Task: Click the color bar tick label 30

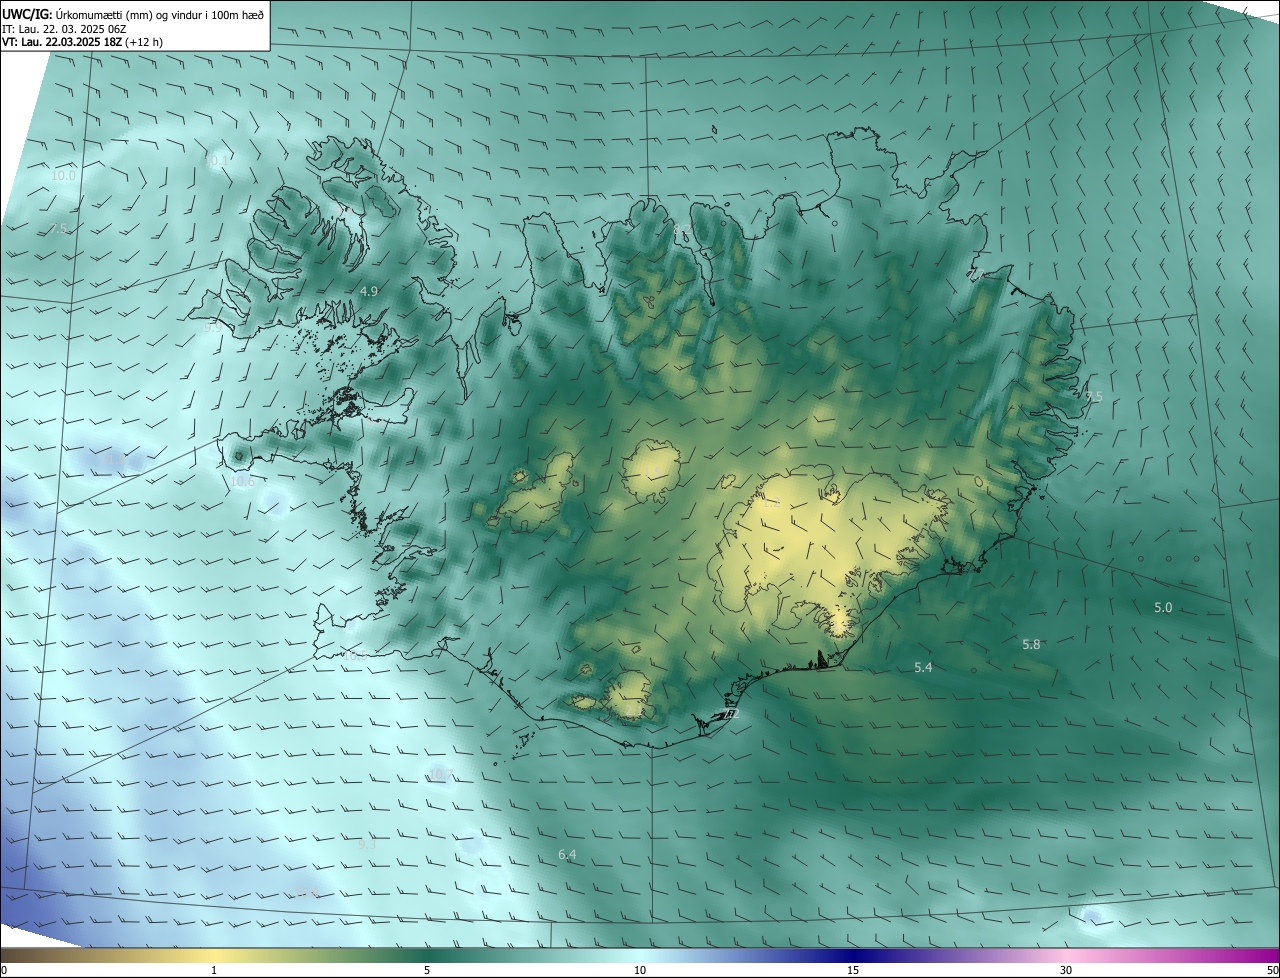Action: tap(1066, 970)
